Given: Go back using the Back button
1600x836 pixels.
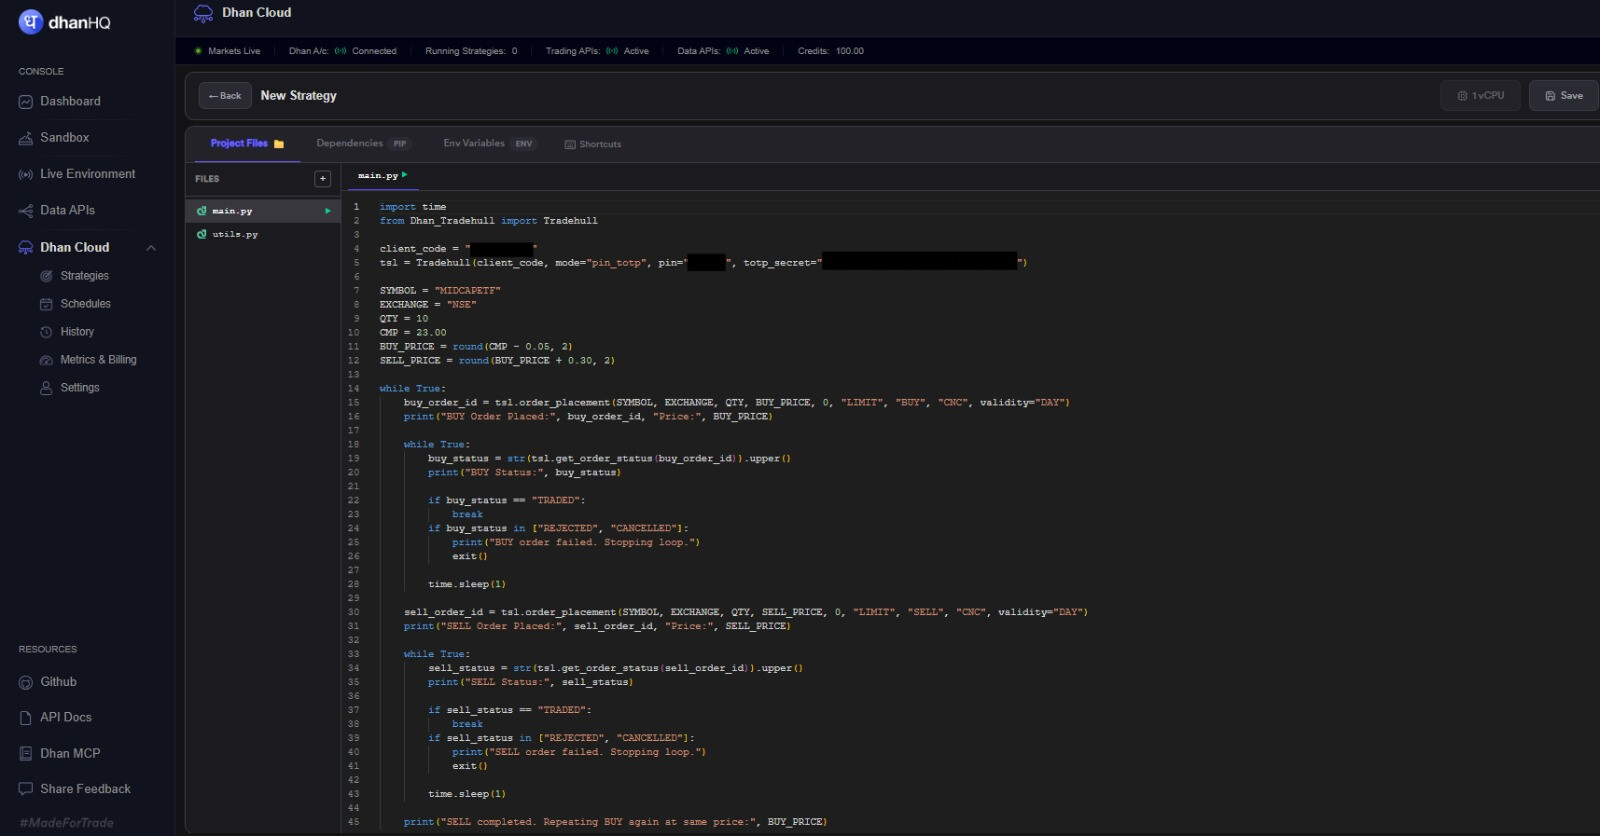Looking at the screenshot, I should pyautogui.click(x=225, y=96).
